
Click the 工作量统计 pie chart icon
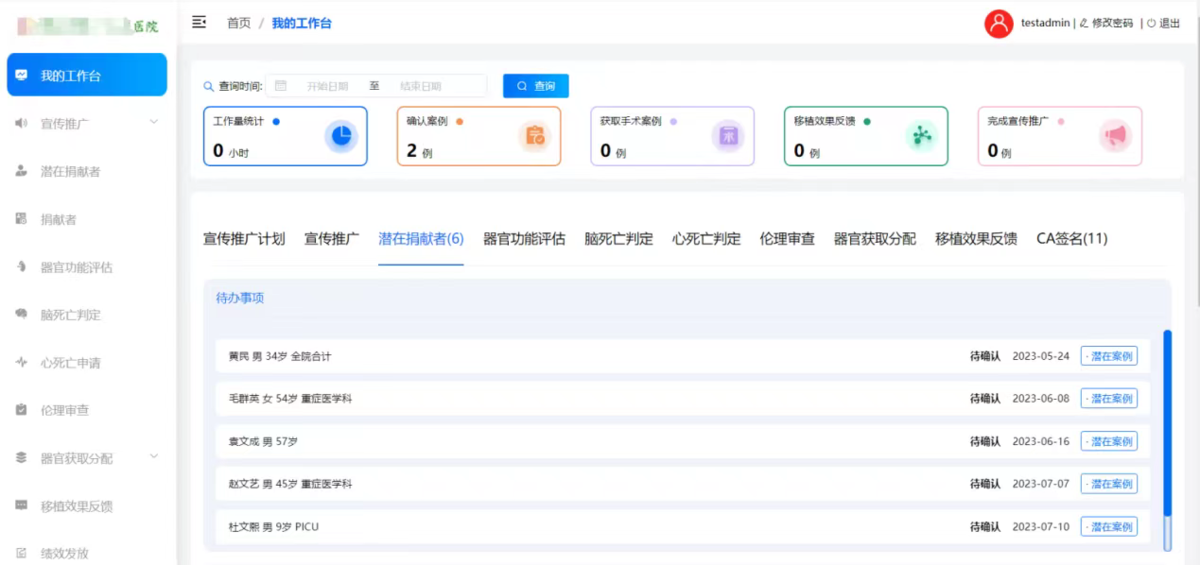pos(341,136)
